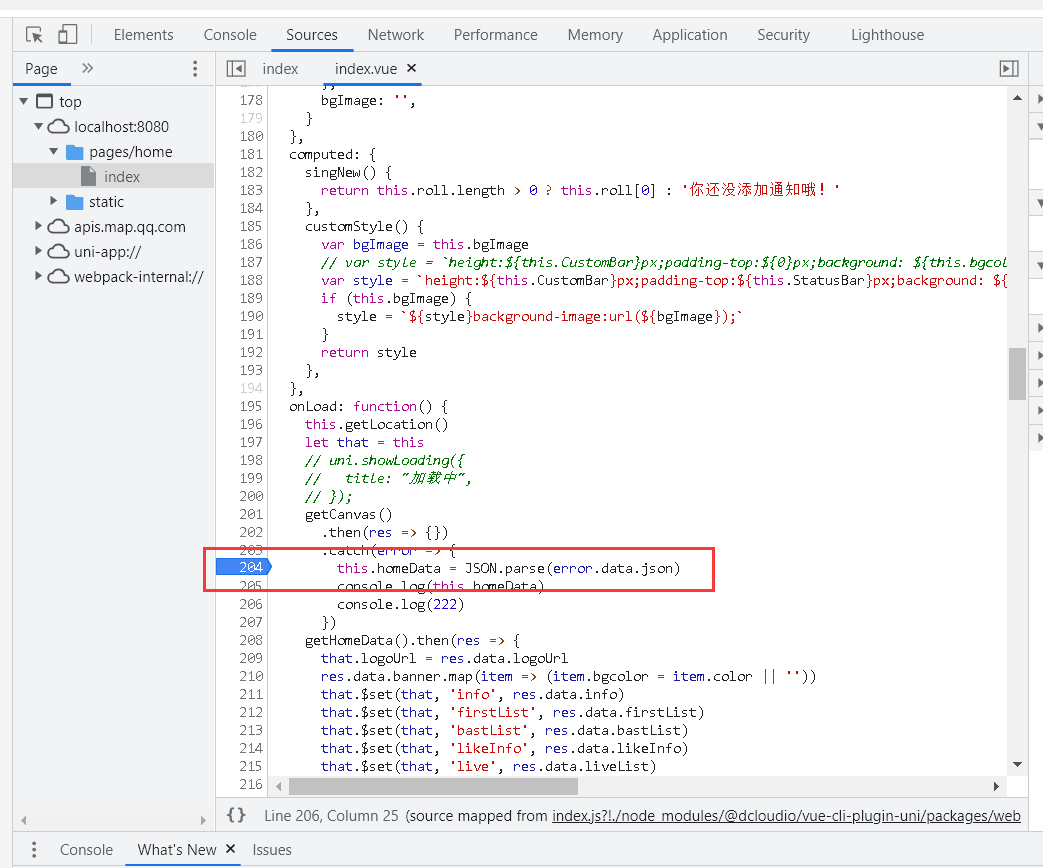Viewport: 1043px width, 868px height.
Task: Click horizontal scrollbar right arrow
Action: pyautogui.click(x=996, y=786)
